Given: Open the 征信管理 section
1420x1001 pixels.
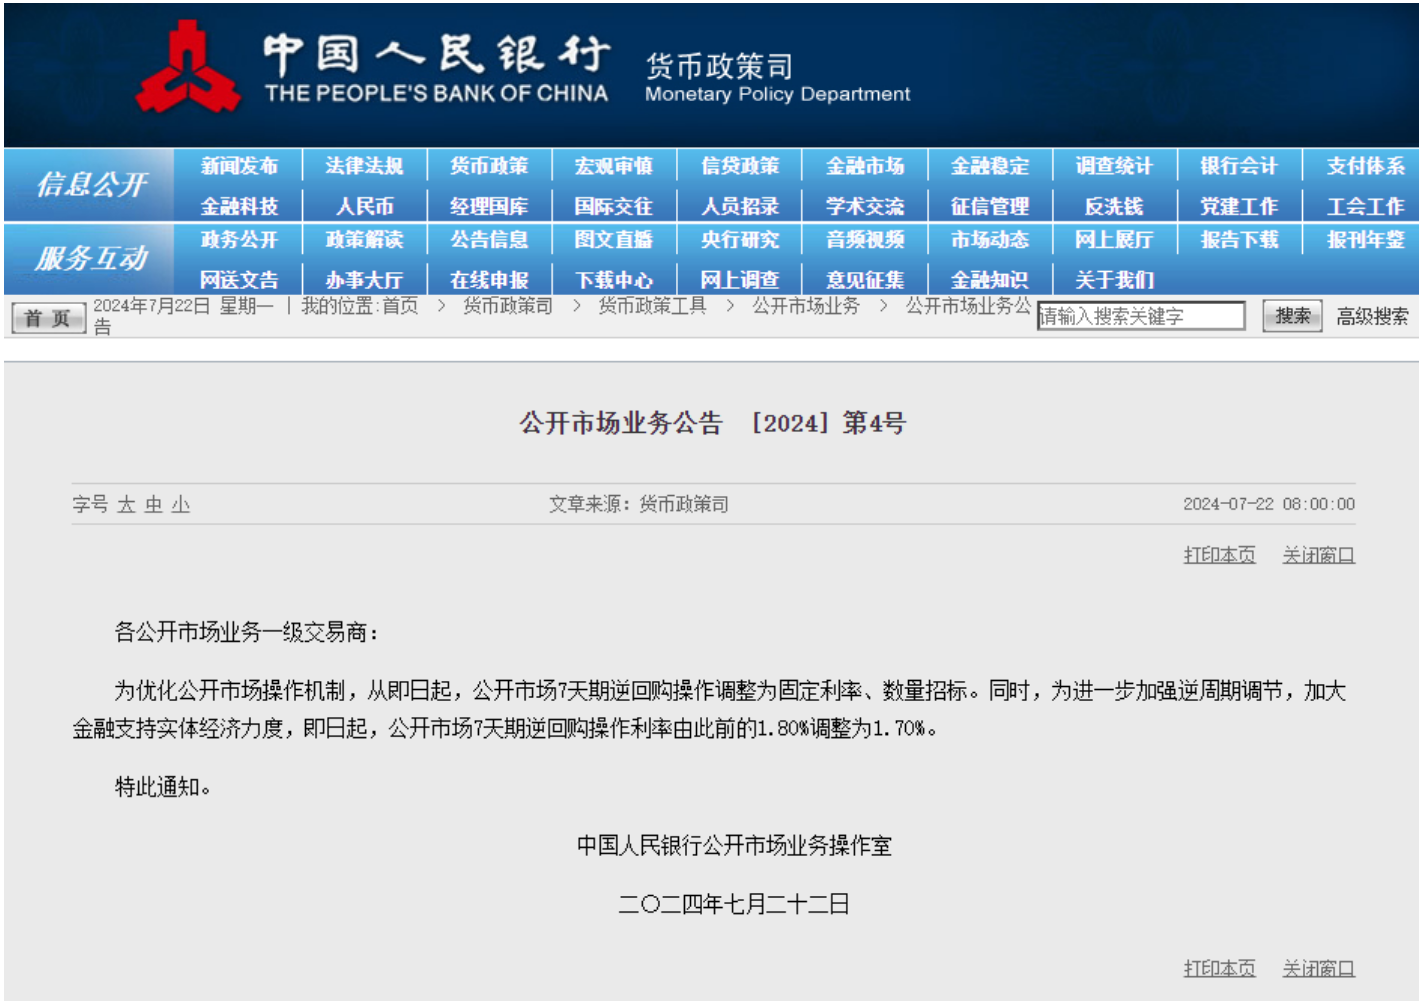Looking at the screenshot, I should (990, 207).
